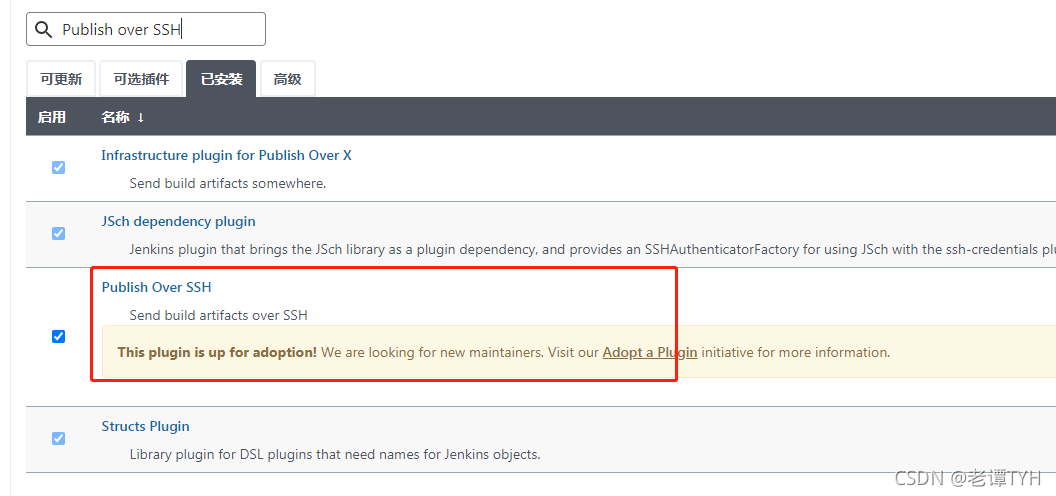
Task: Toggle the JSch dependency plugin checkbox
Action: pos(59,234)
